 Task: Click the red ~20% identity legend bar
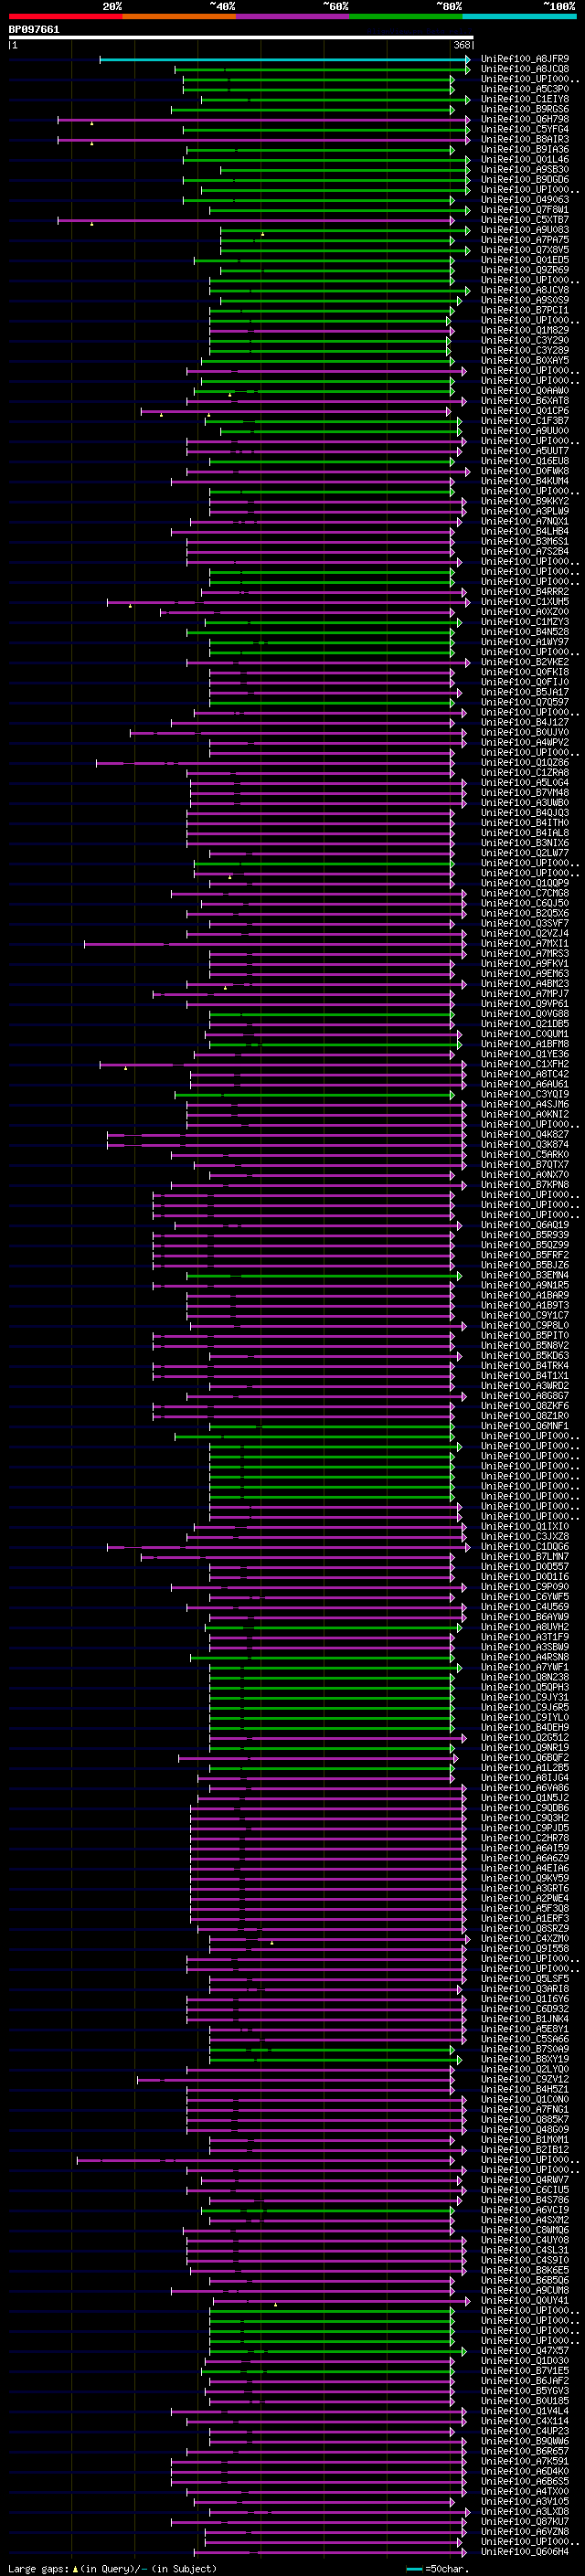66,16
